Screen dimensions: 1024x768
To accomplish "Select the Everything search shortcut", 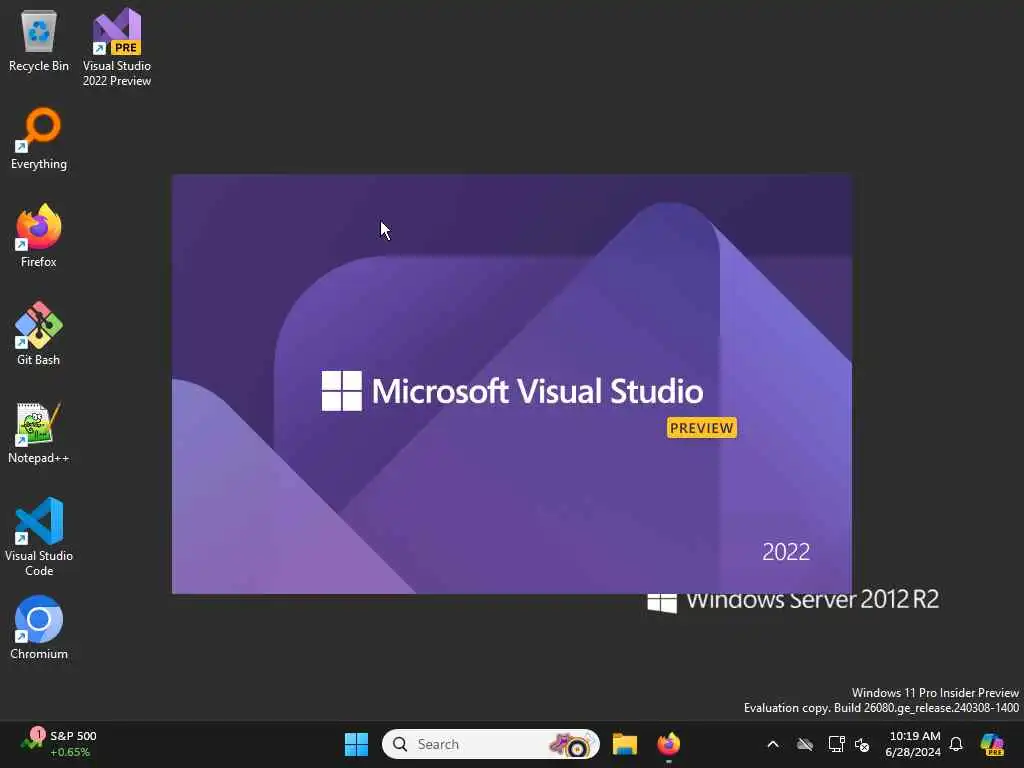I will coord(39,139).
